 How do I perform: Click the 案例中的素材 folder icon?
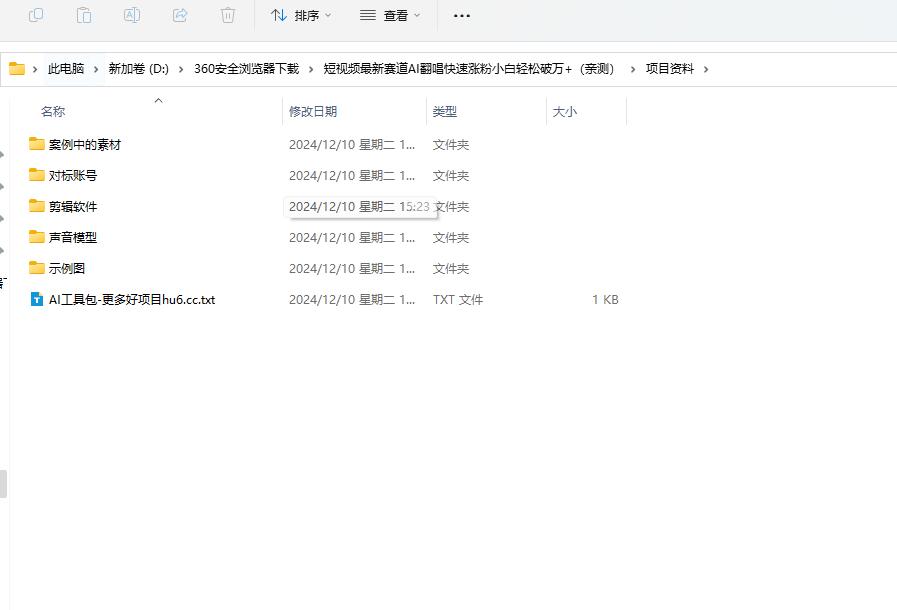click(x=37, y=144)
